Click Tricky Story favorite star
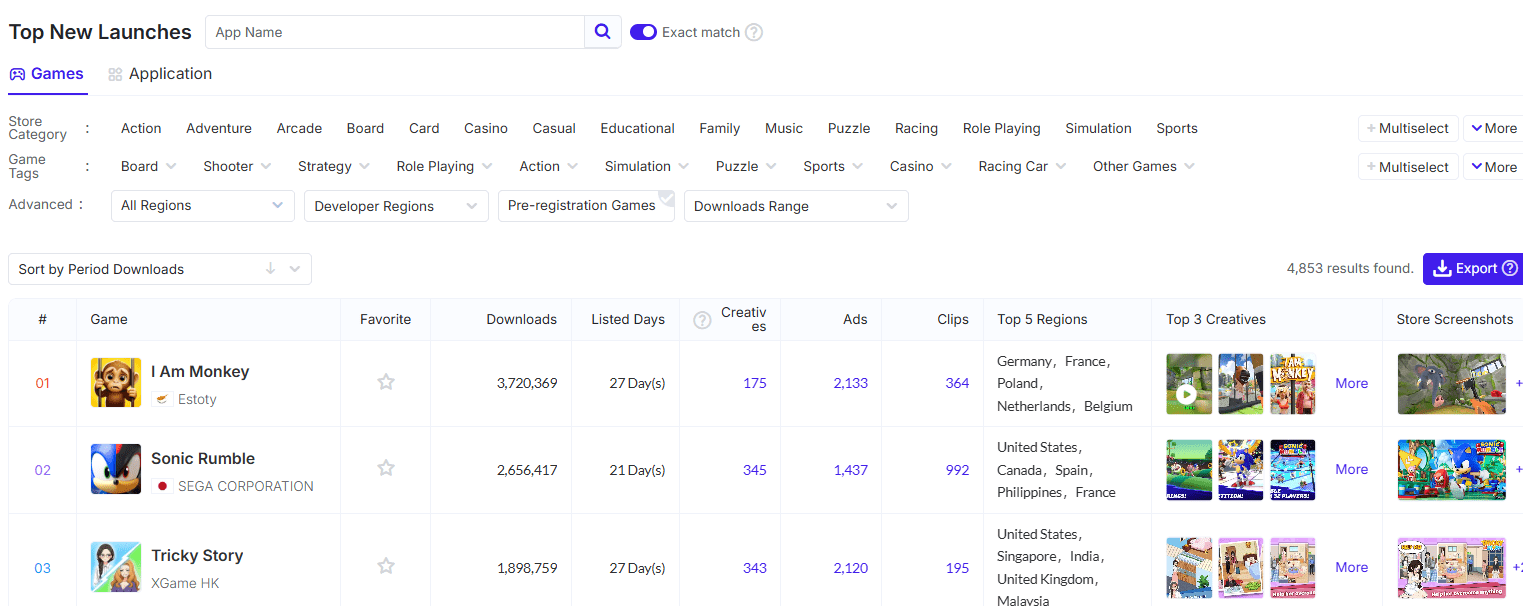 pyautogui.click(x=386, y=566)
